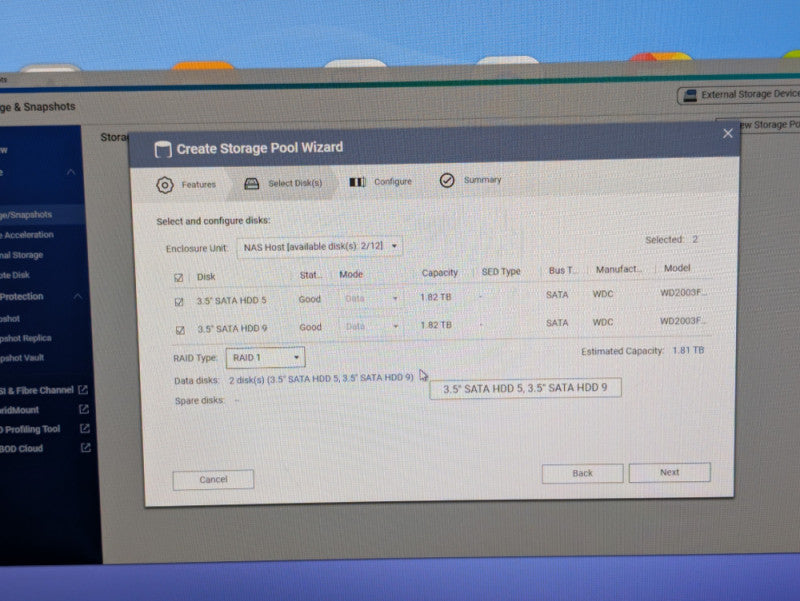The width and height of the screenshot is (800, 601).
Task: Click the Manufacturer column header
Action: coord(619,269)
